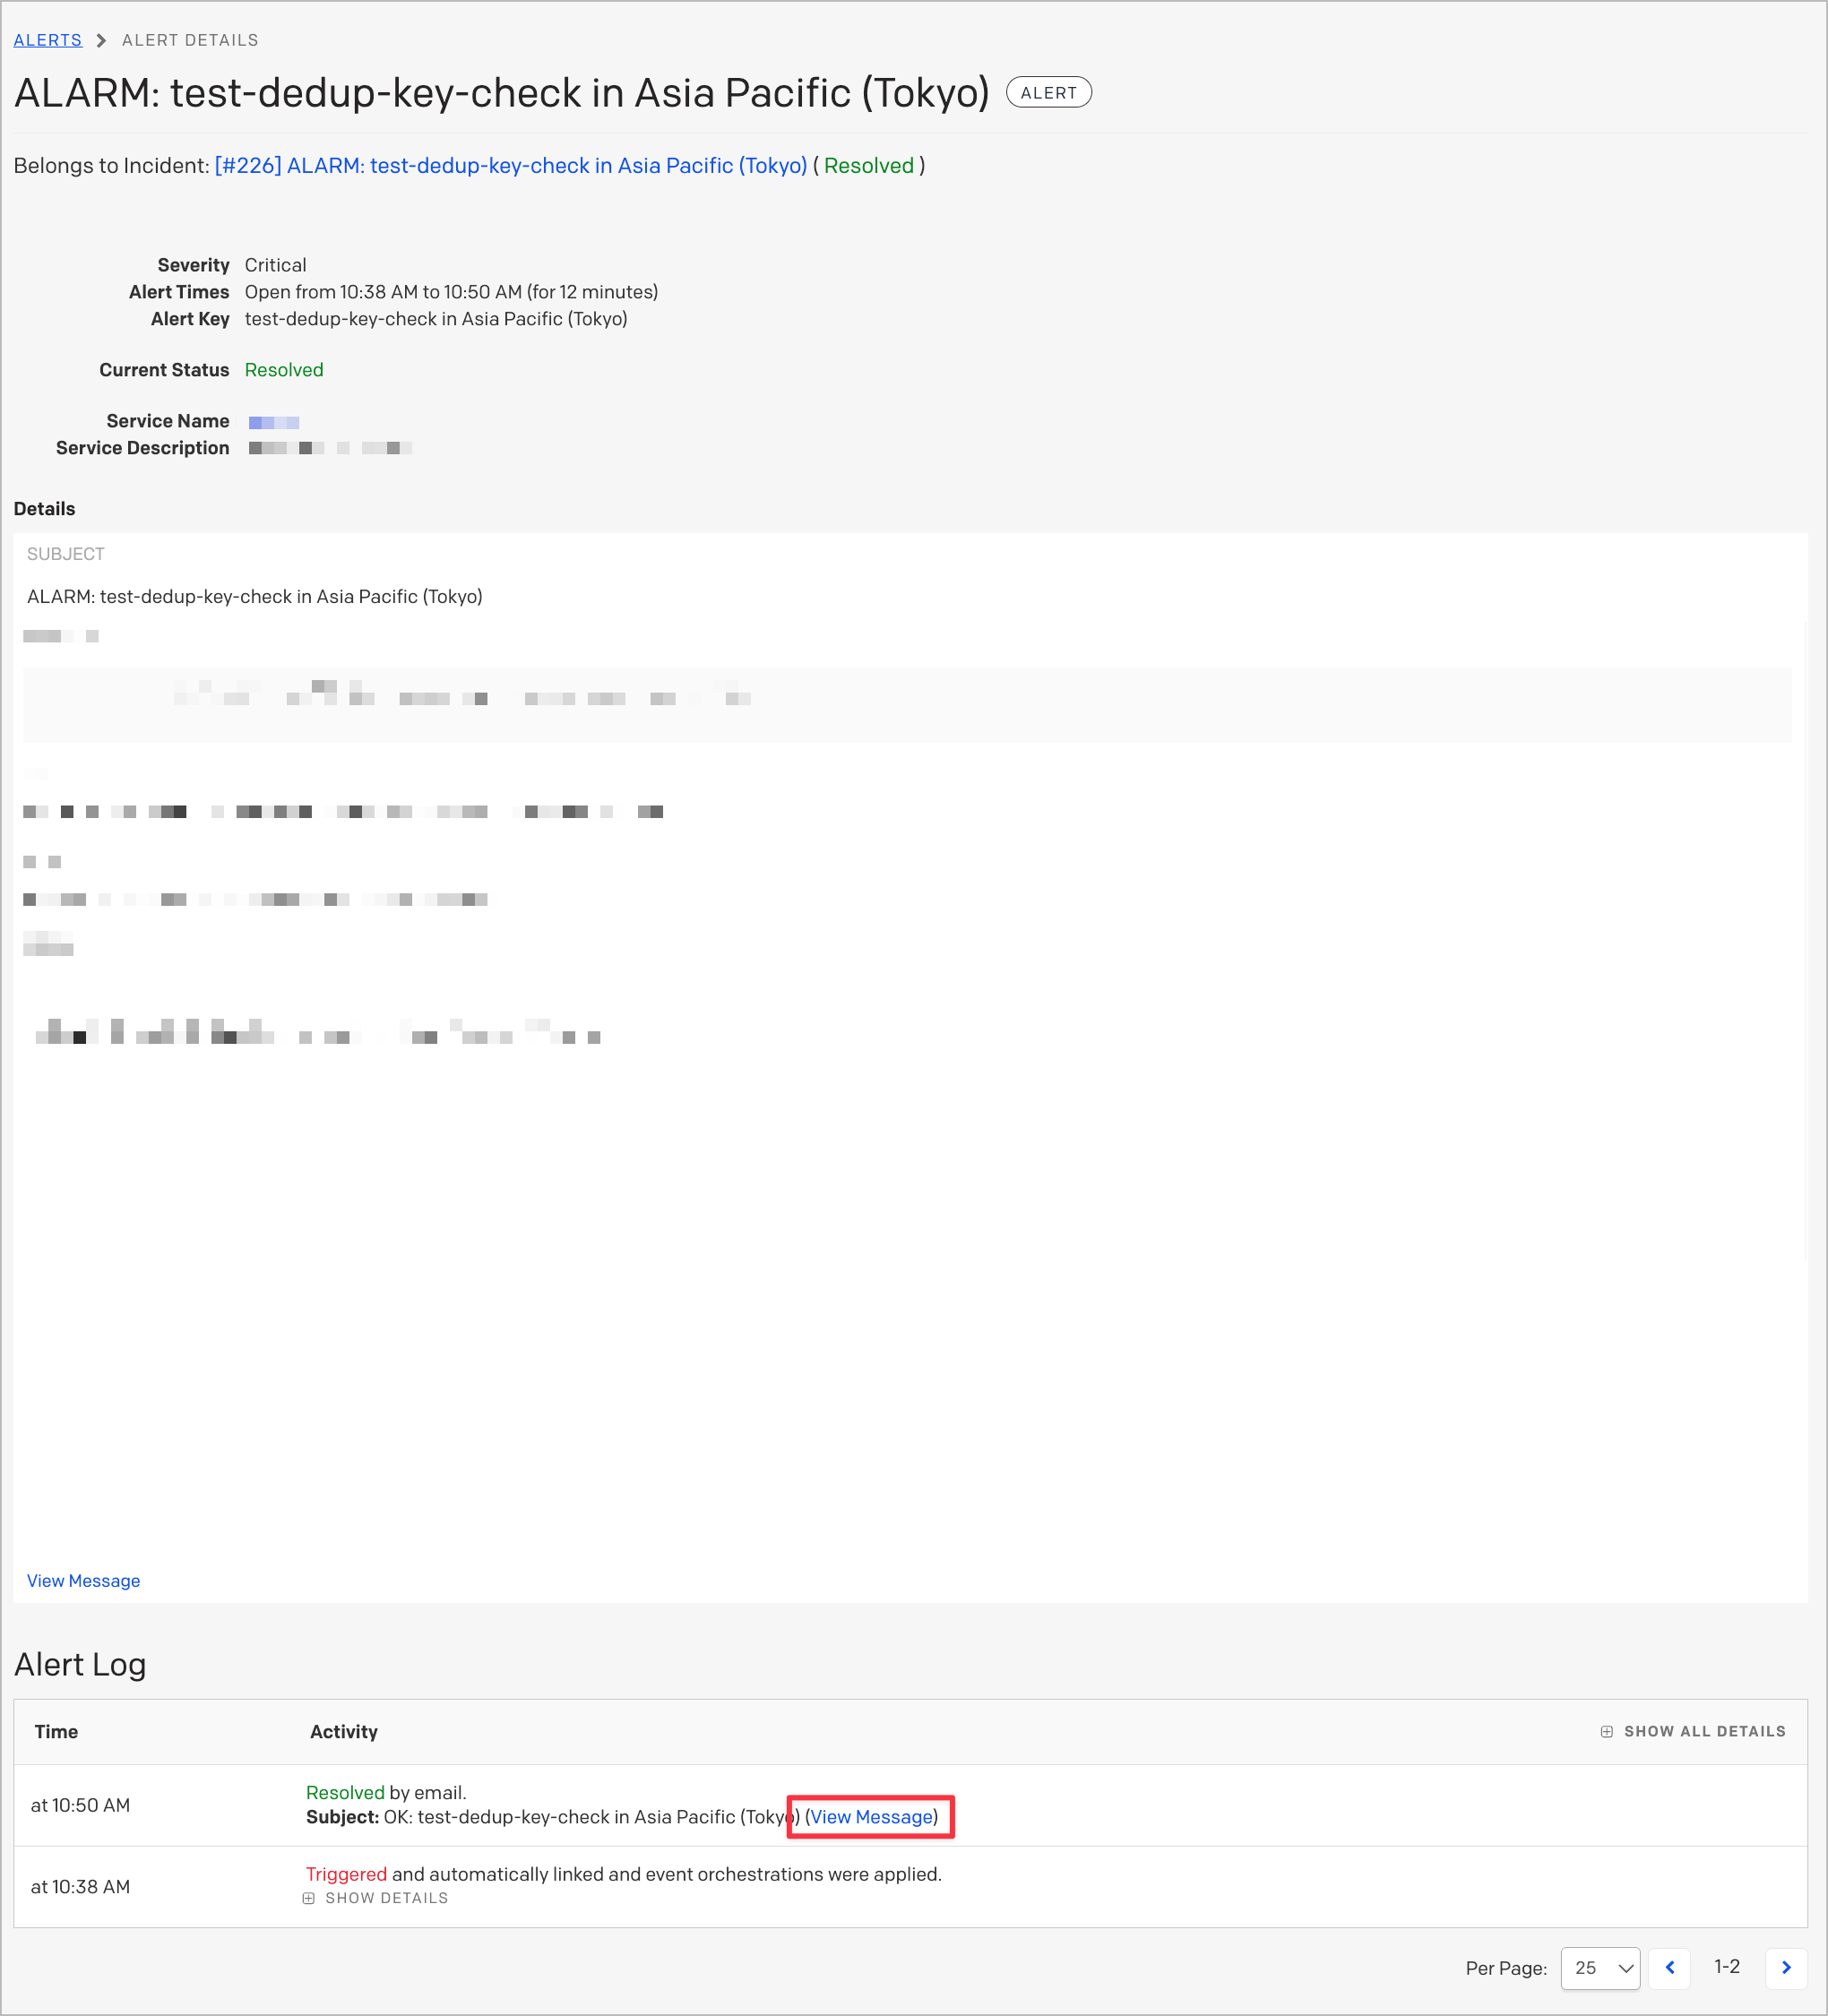Open View Message link below details
Viewport: 1828px width, 2016px height.
click(83, 1580)
